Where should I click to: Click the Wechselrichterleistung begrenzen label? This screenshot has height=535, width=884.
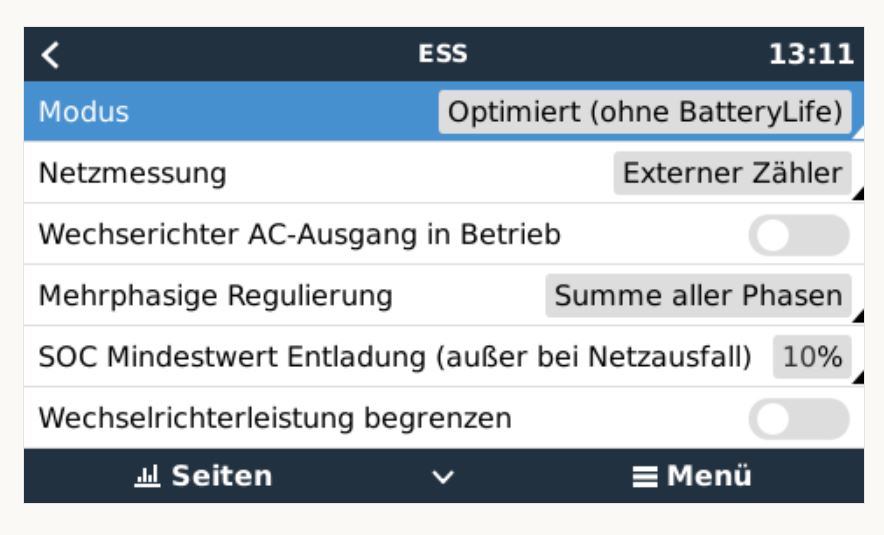pos(275,419)
